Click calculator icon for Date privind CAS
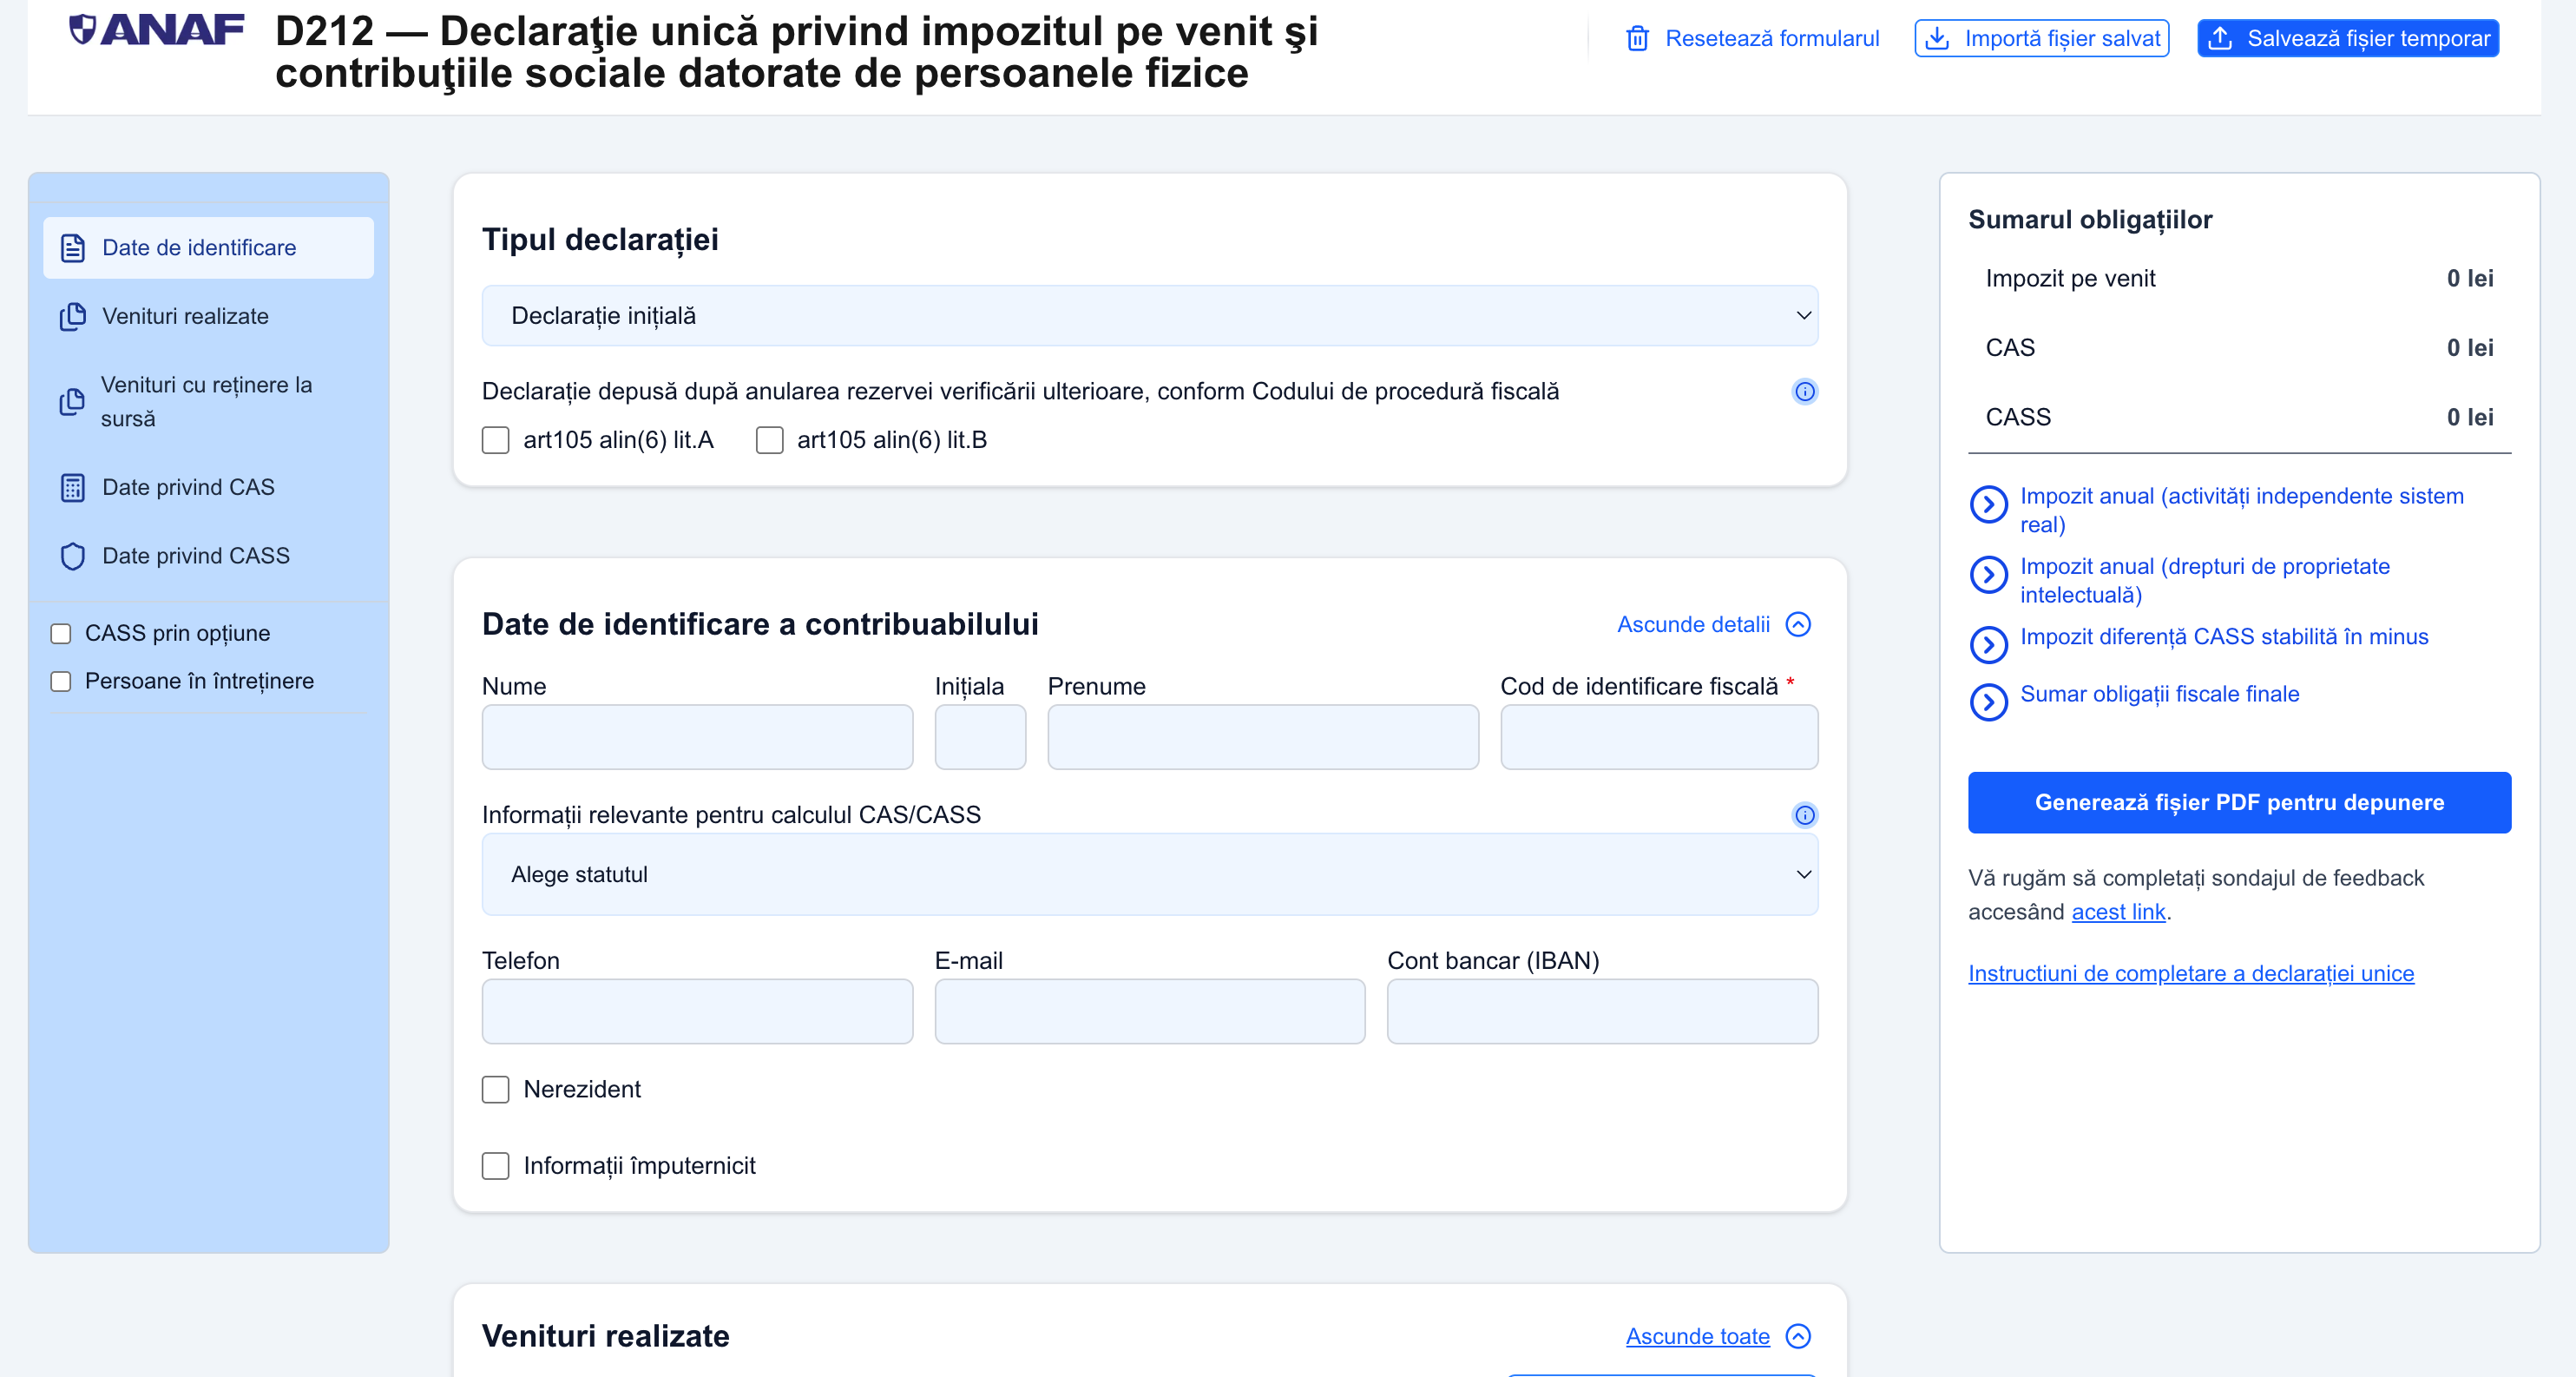The height and width of the screenshot is (1377, 2576). pos(73,488)
